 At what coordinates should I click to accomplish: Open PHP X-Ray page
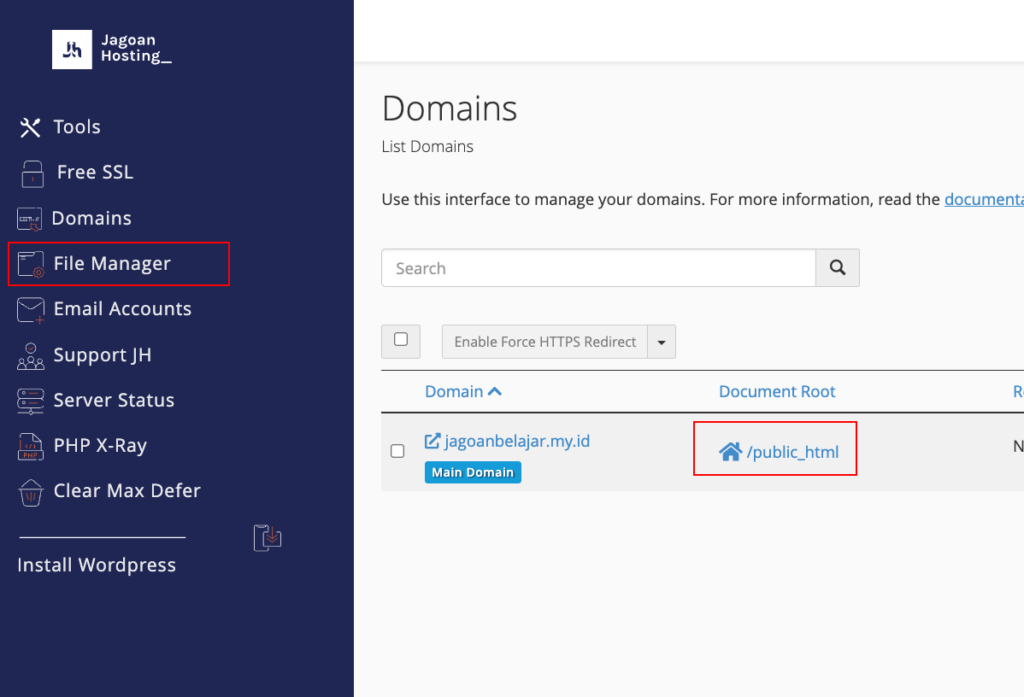coord(100,446)
